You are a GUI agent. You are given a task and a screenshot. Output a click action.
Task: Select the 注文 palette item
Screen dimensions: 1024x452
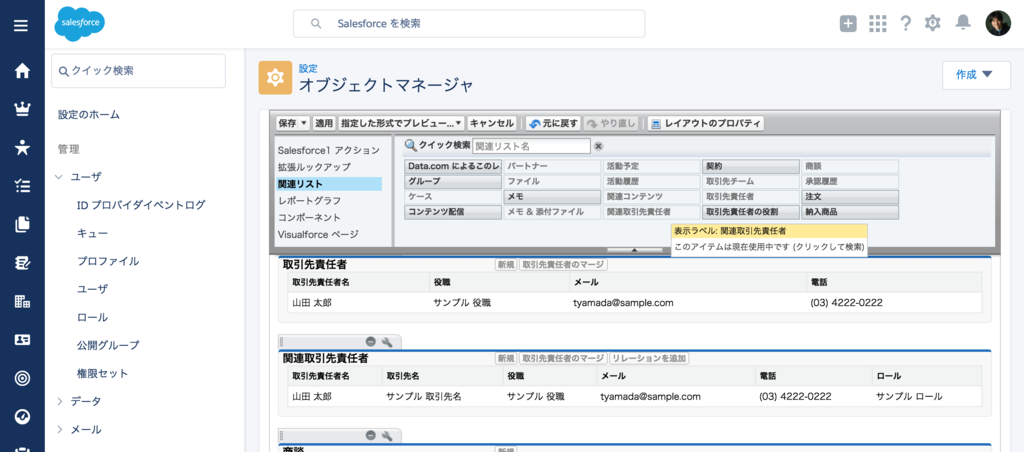(850, 197)
